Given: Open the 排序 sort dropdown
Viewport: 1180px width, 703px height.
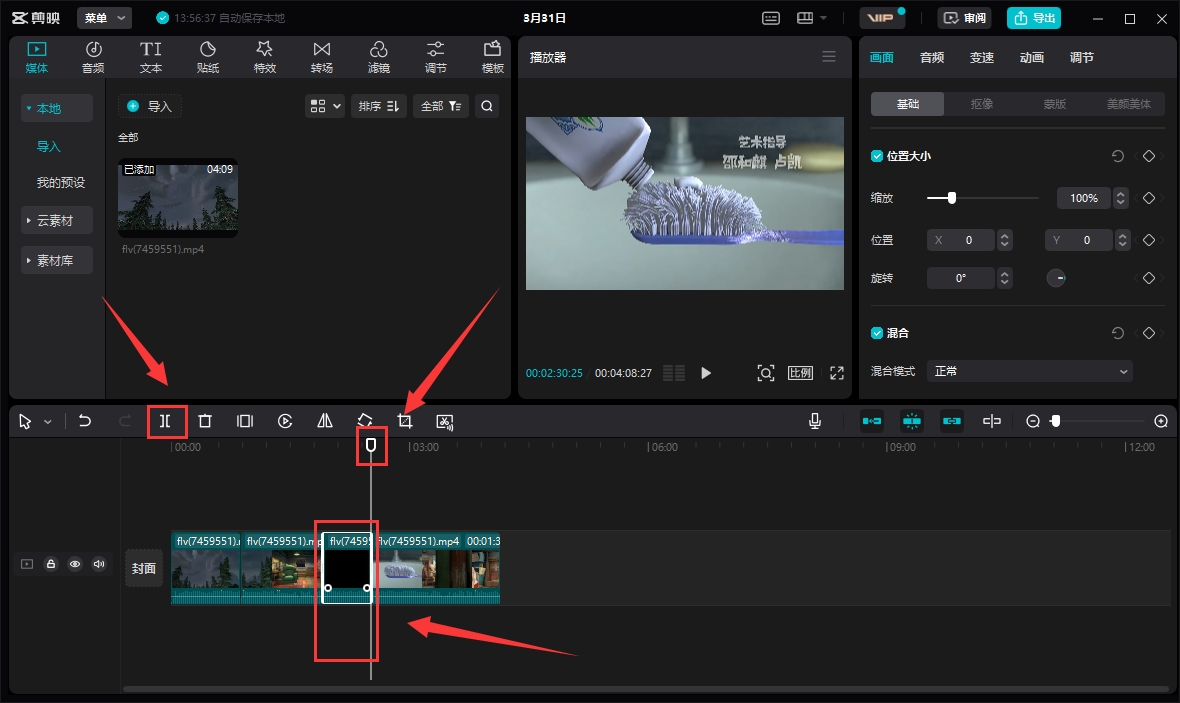Looking at the screenshot, I should click(379, 106).
